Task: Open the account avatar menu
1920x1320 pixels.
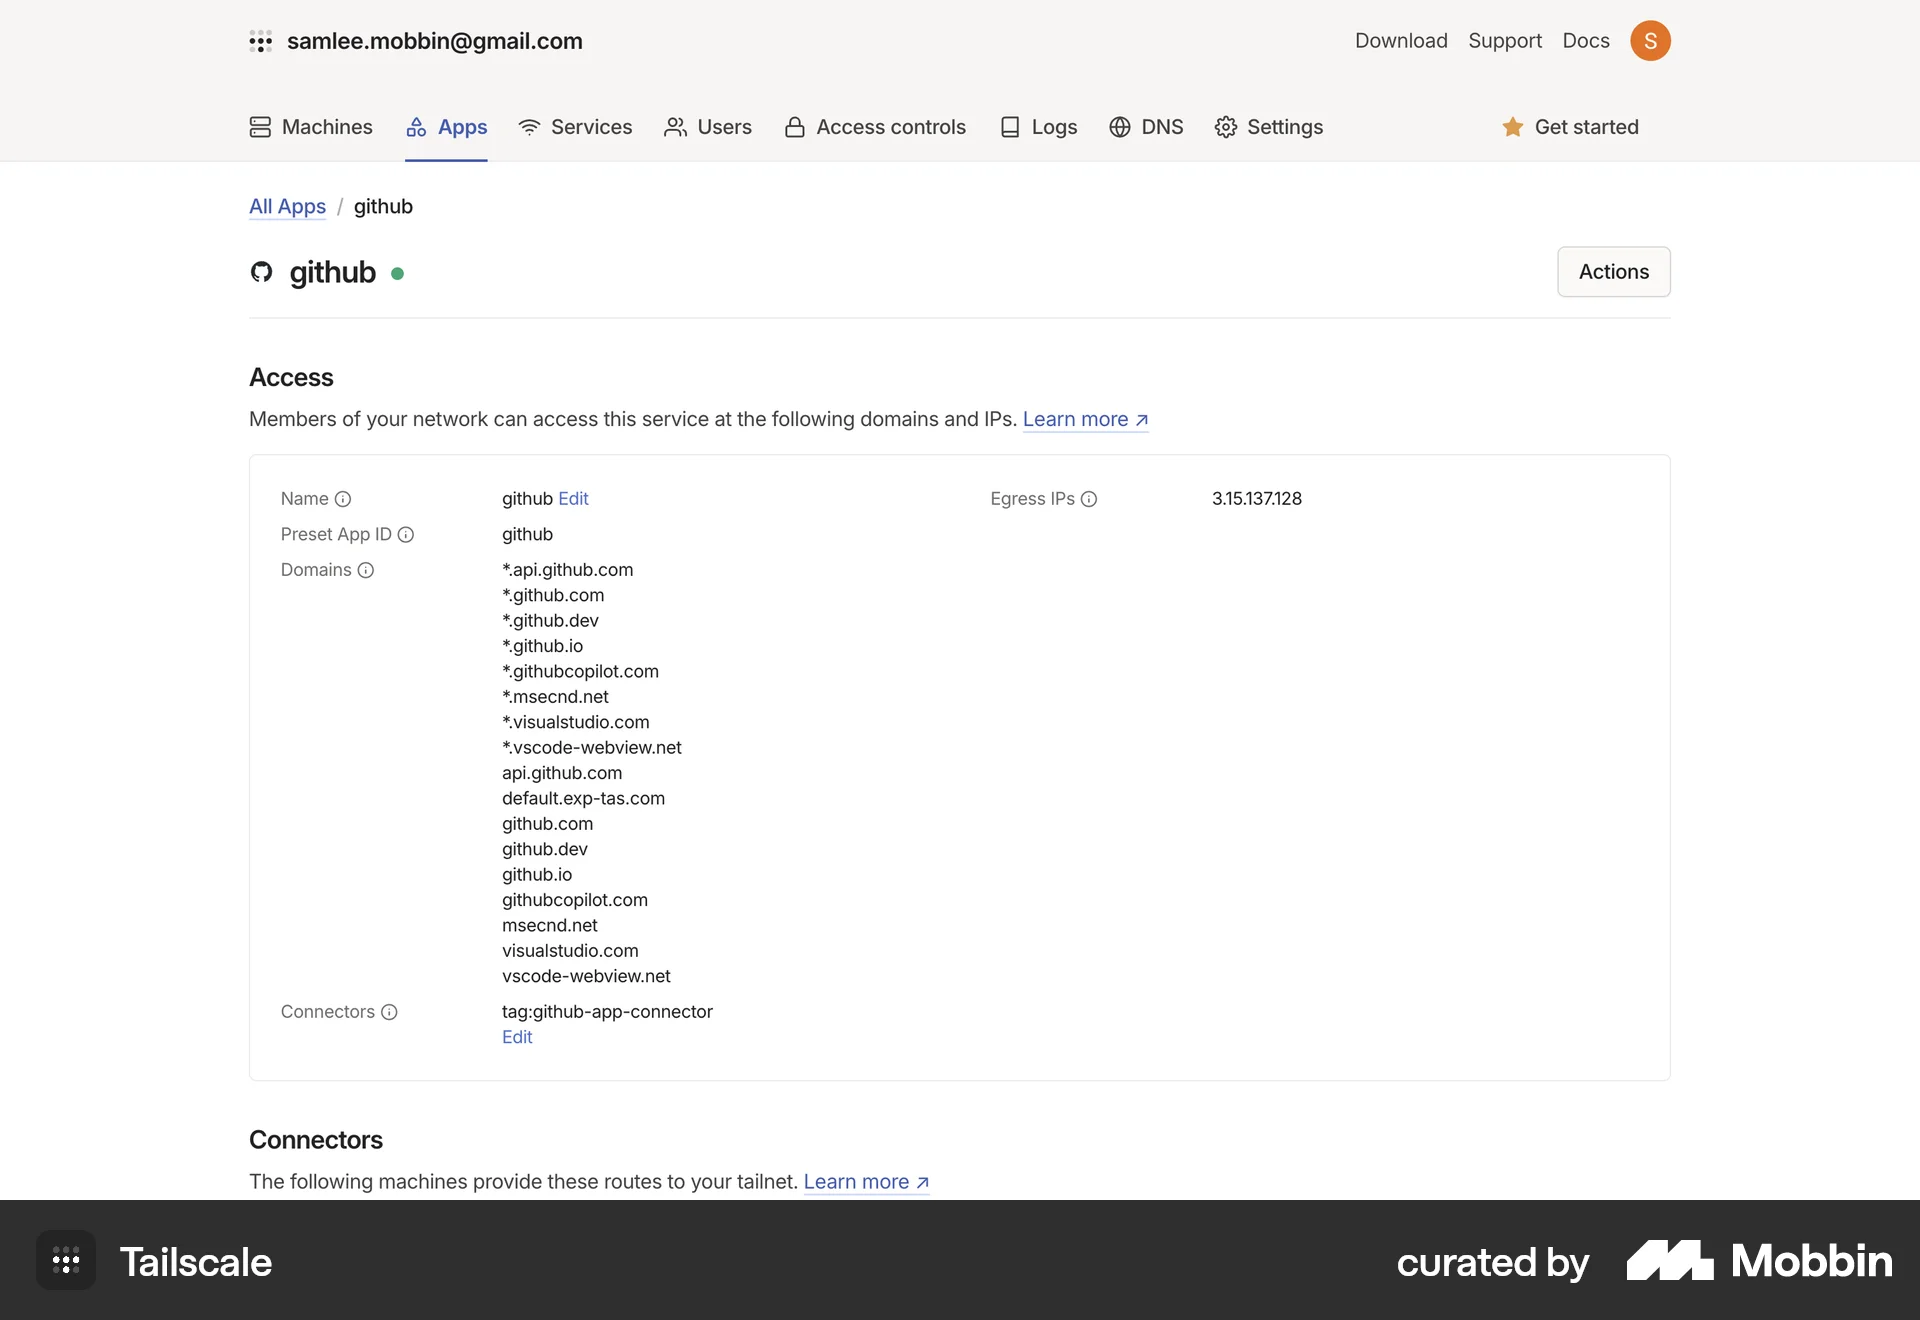Action: [1651, 41]
